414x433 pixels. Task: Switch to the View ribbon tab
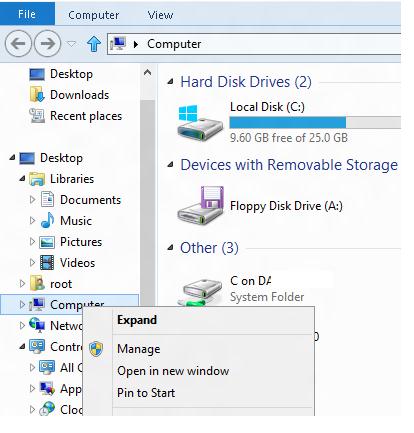point(160,15)
